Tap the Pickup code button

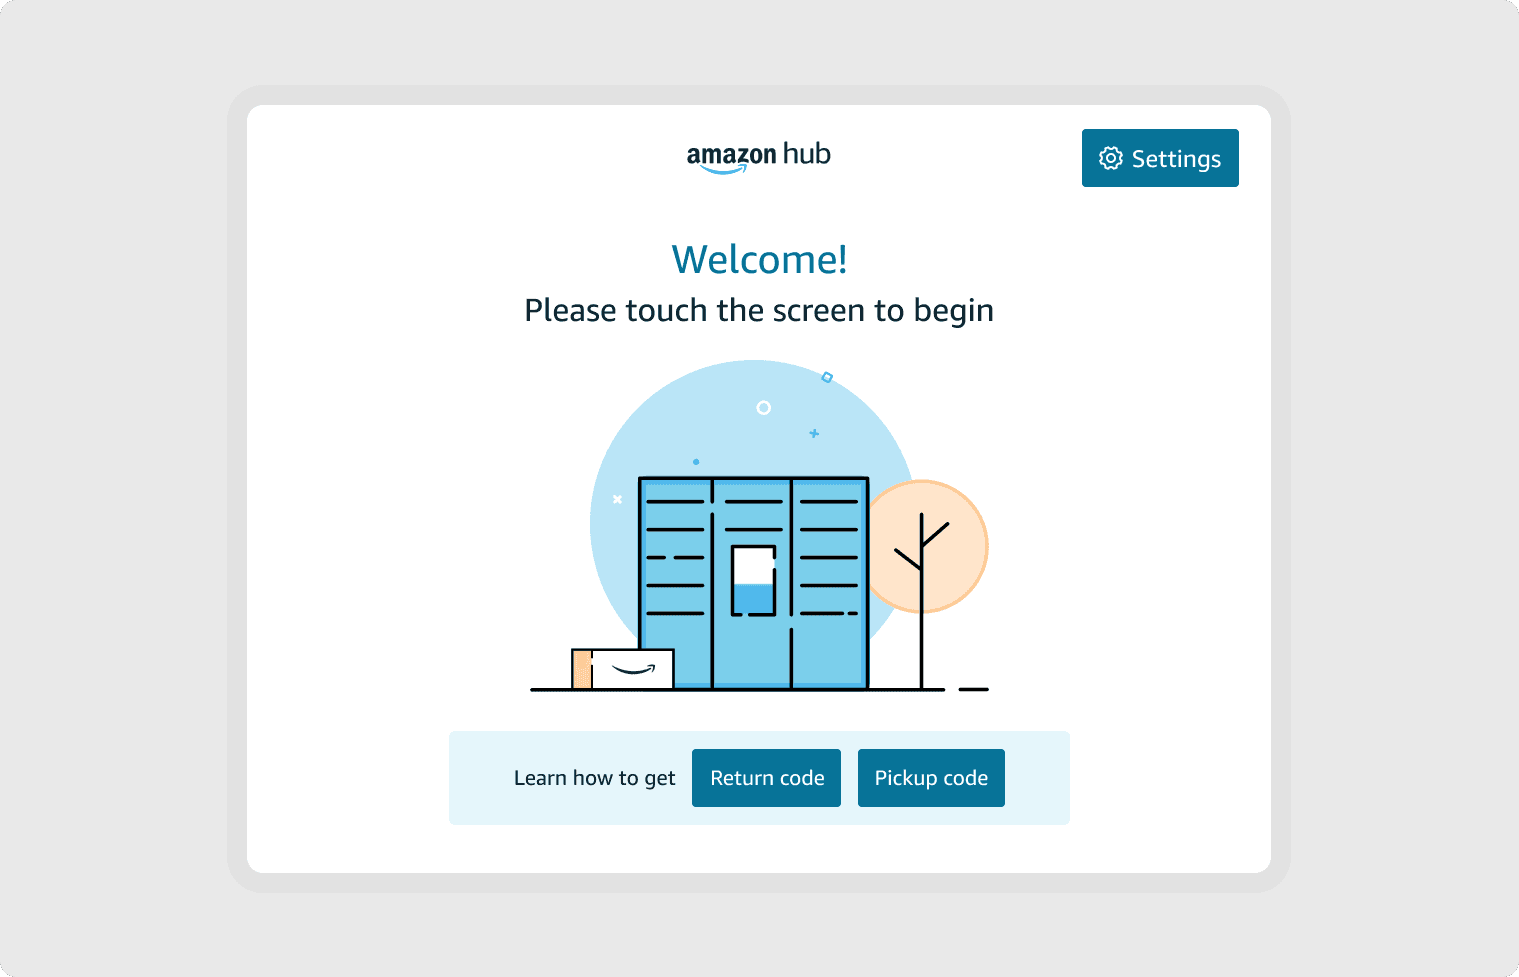931,778
